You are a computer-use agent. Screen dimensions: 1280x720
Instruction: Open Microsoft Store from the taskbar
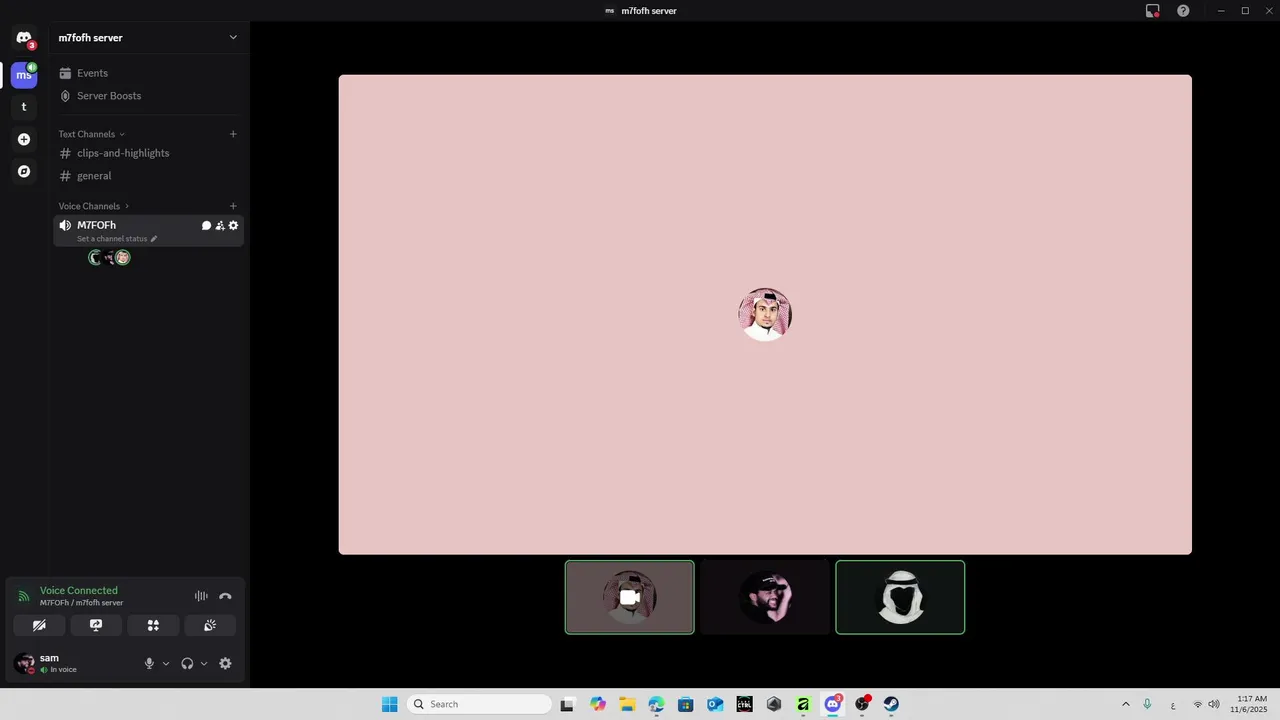click(685, 704)
